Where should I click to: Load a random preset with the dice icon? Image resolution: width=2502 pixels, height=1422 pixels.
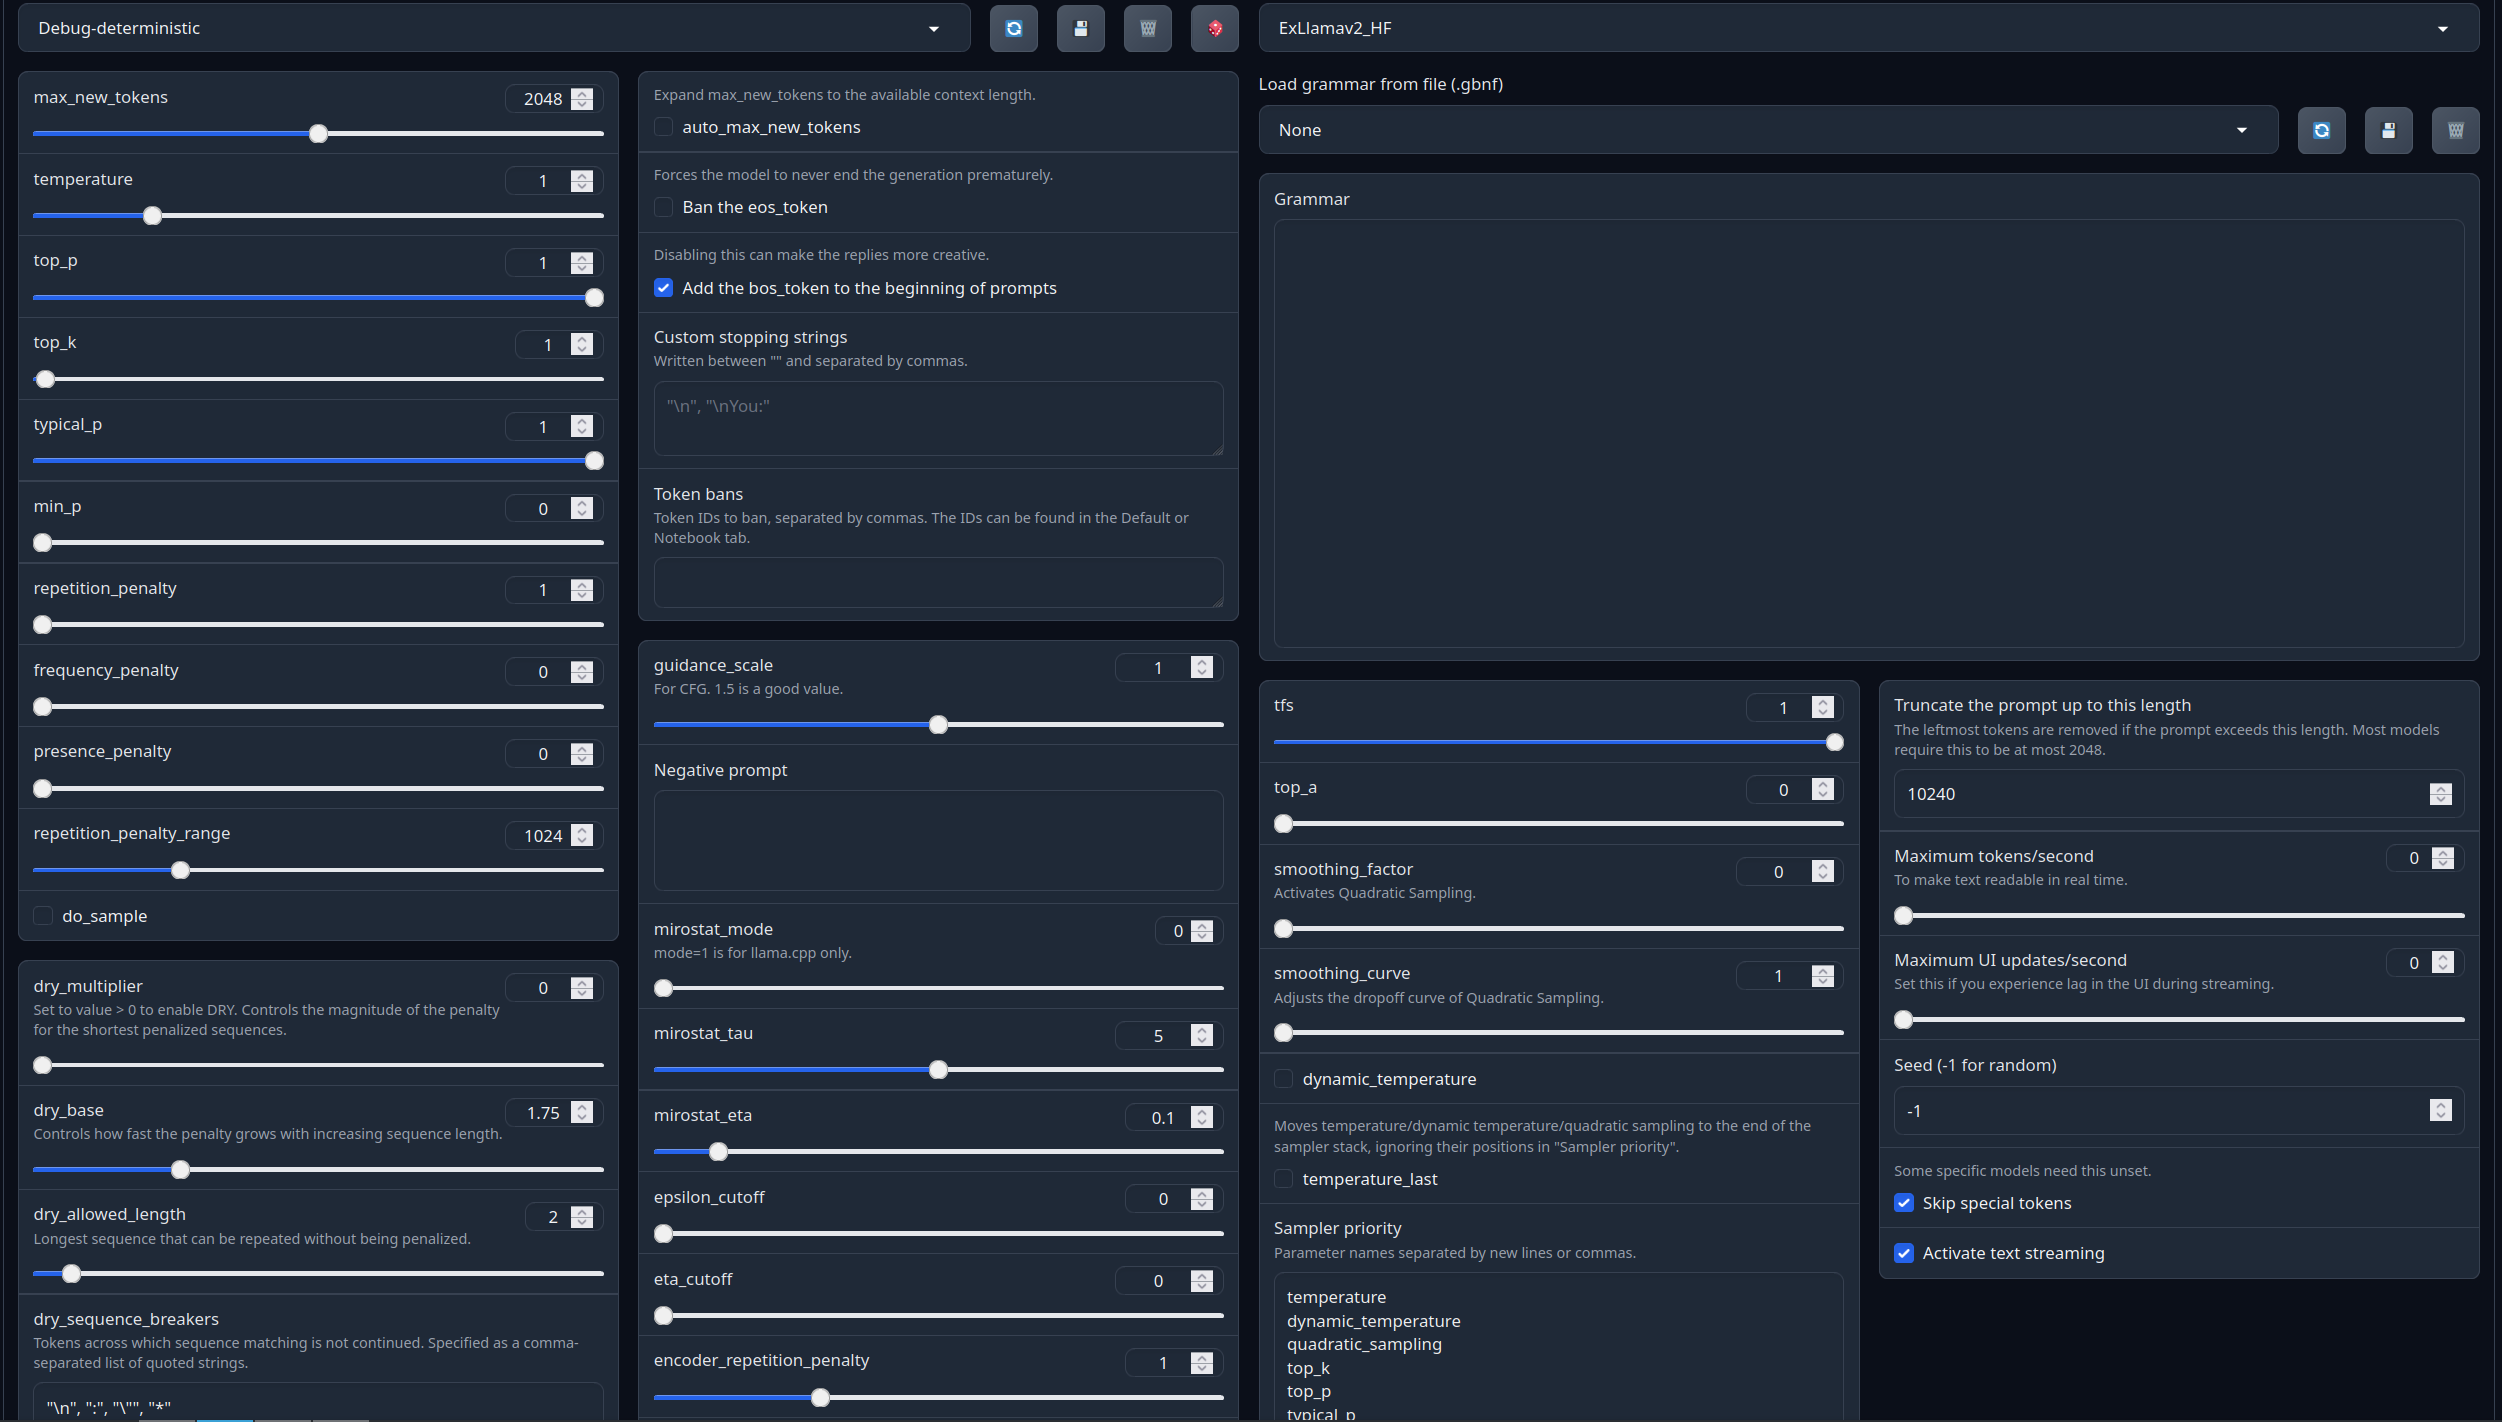1213,28
